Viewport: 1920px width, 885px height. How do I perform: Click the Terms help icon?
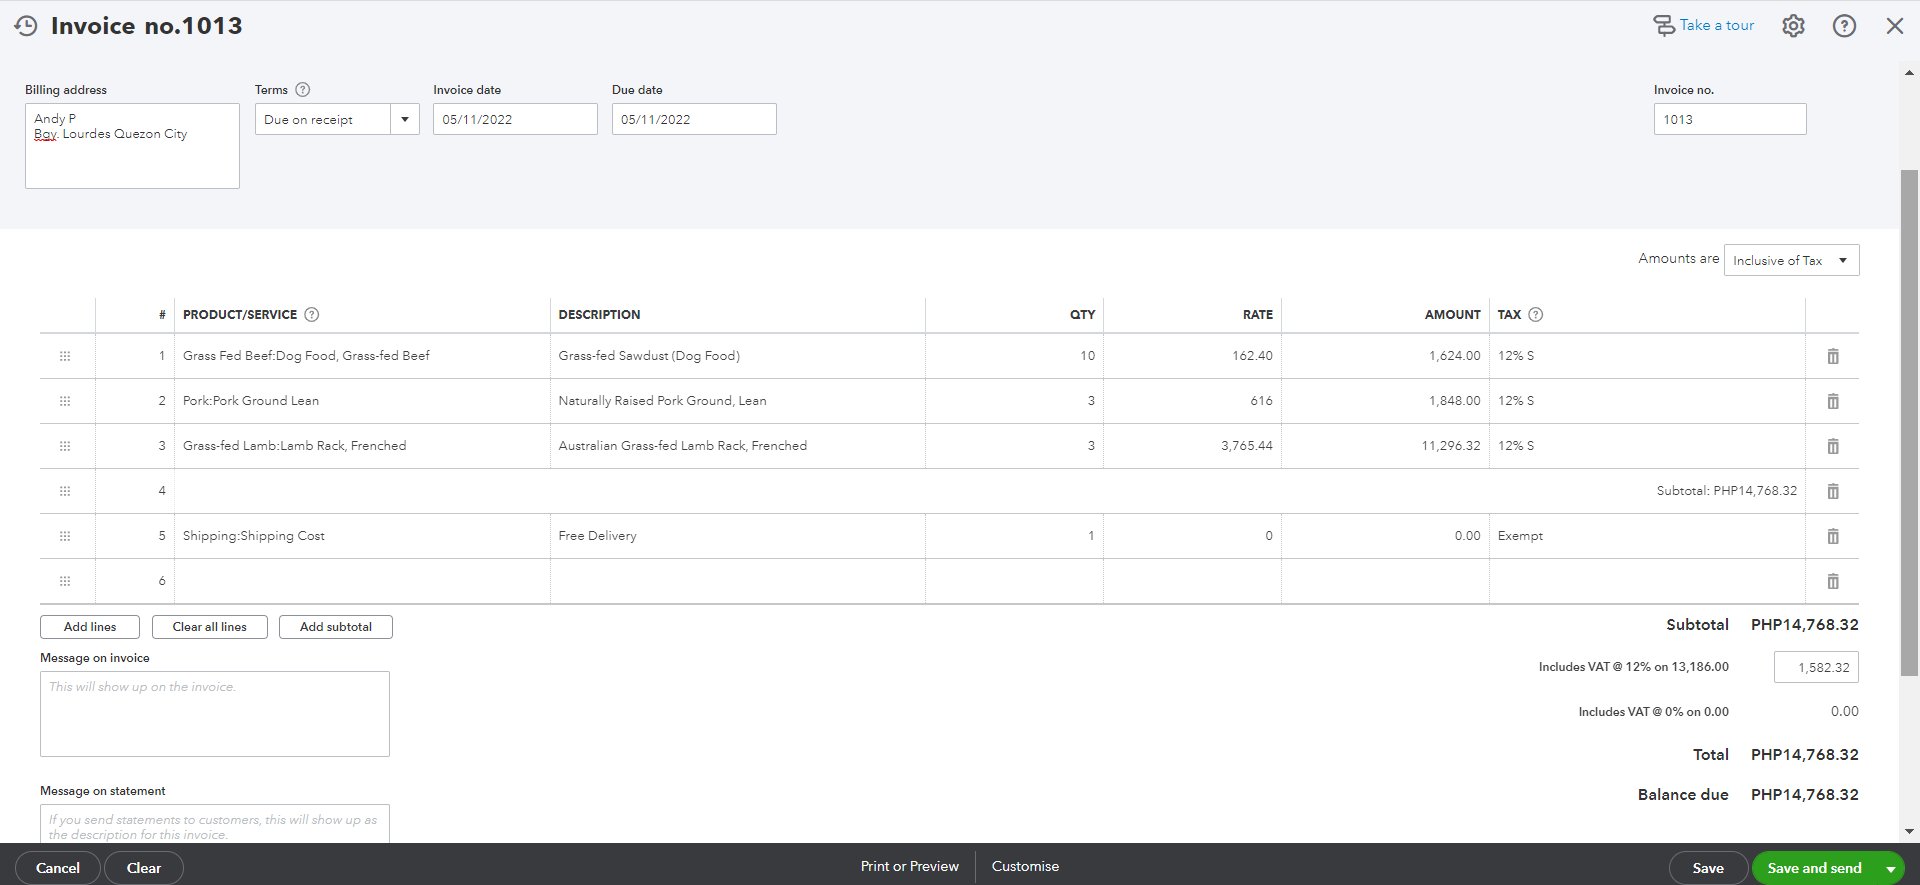point(303,89)
